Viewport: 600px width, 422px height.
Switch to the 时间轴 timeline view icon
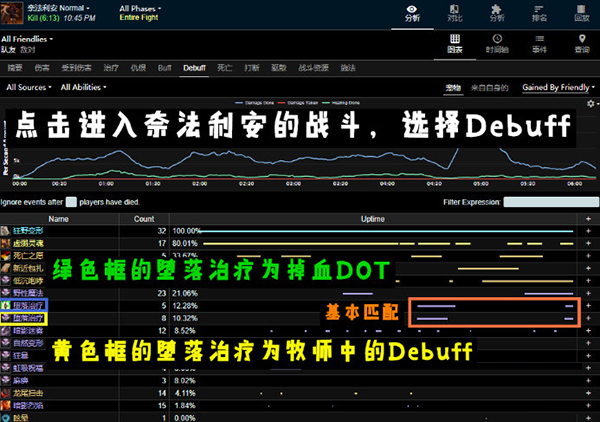coord(496,43)
